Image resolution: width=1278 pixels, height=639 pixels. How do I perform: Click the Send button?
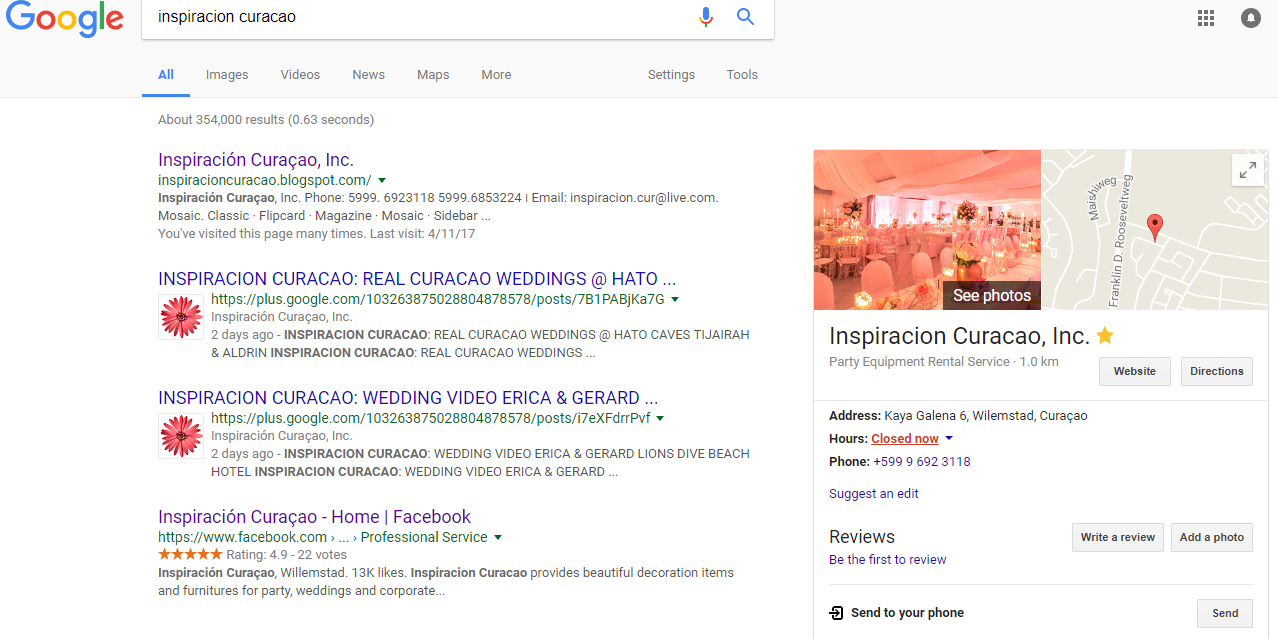[x=1225, y=613]
